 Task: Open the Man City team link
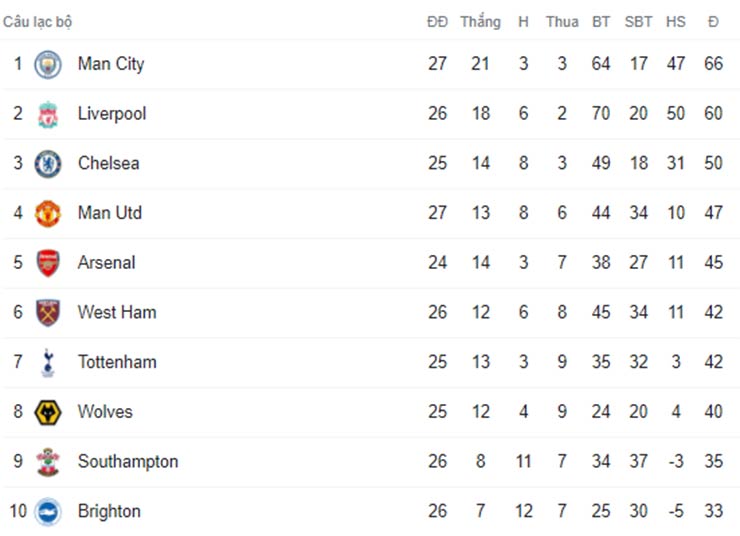point(111,64)
